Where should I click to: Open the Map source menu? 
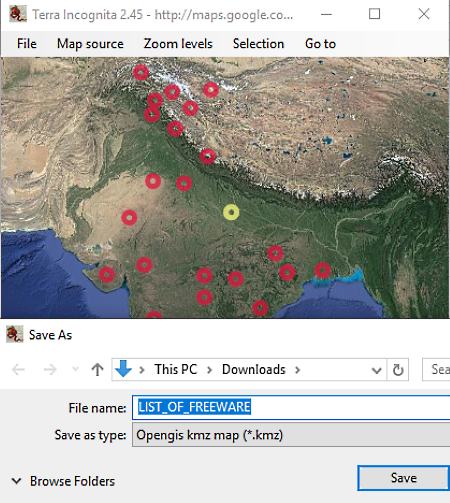[x=90, y=44]
